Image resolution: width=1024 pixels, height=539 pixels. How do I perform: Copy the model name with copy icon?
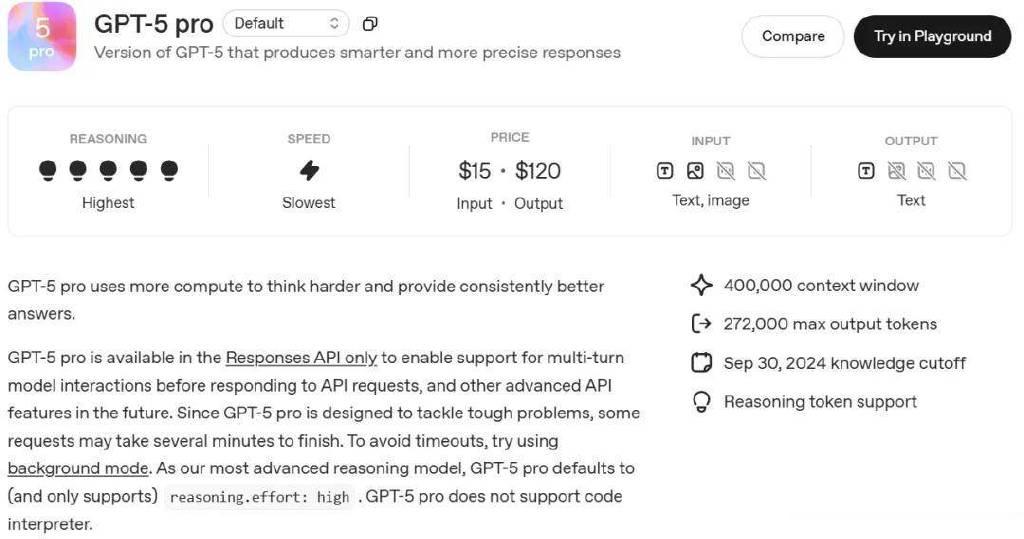click(x=370, y=23)
